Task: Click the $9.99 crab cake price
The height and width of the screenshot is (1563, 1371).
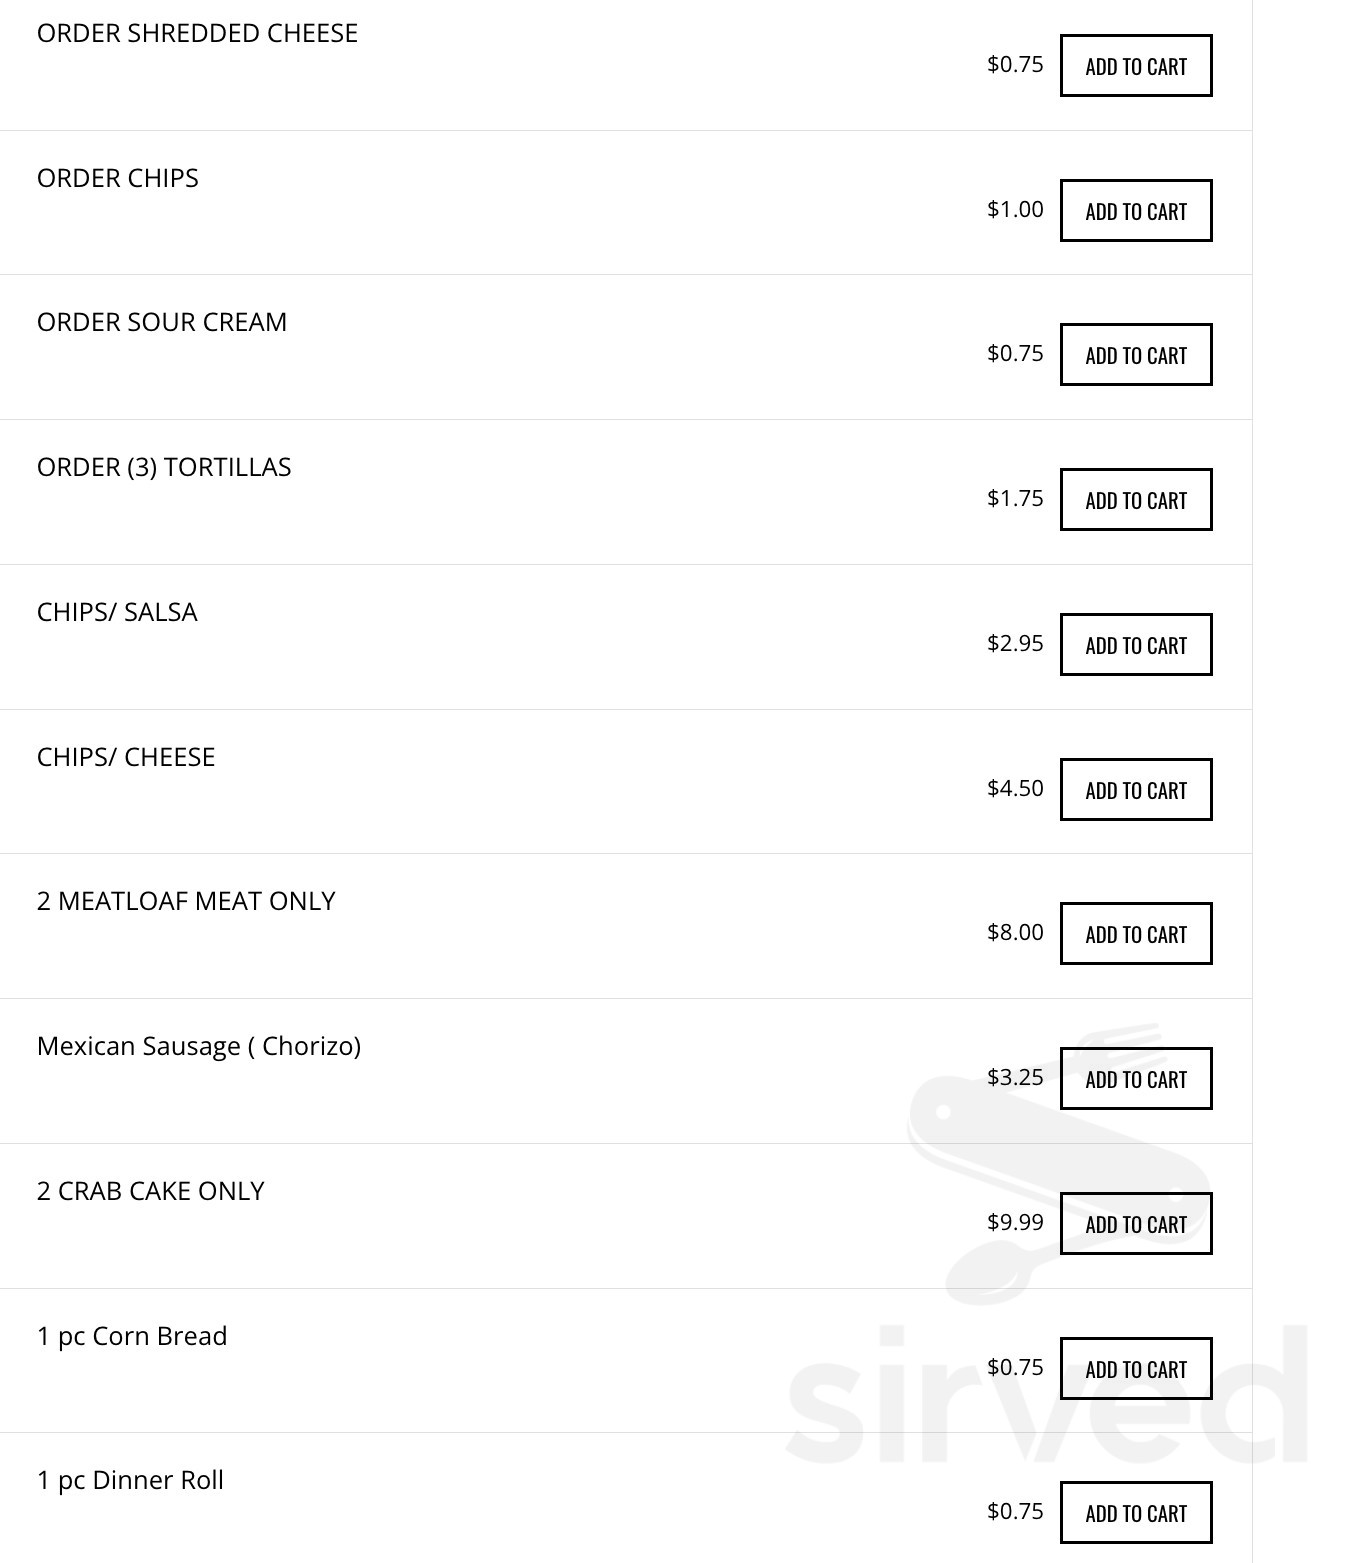Action: tap(1015, 1222)
